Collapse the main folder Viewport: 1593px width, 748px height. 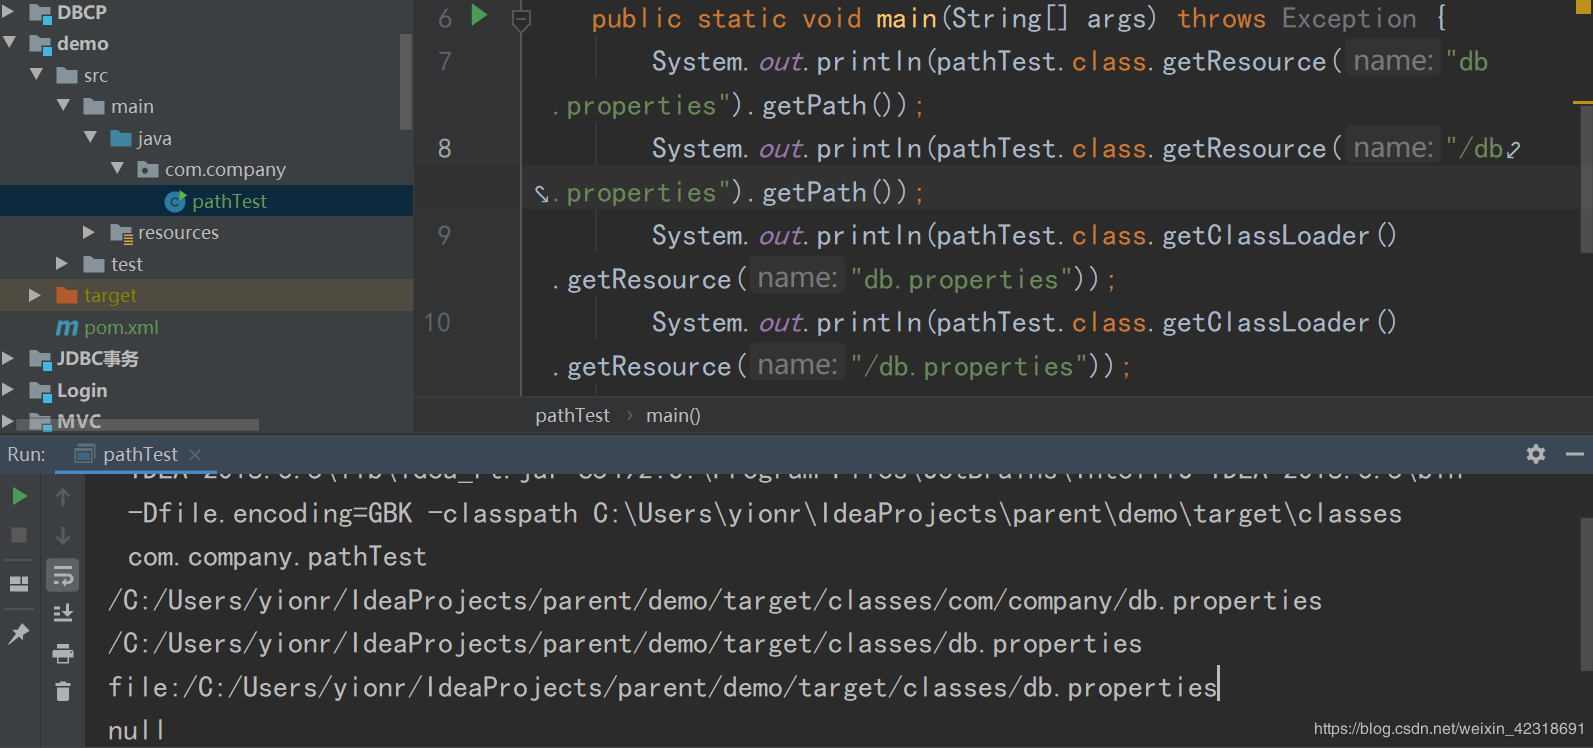pyautogui.click(x=64, y=106)
